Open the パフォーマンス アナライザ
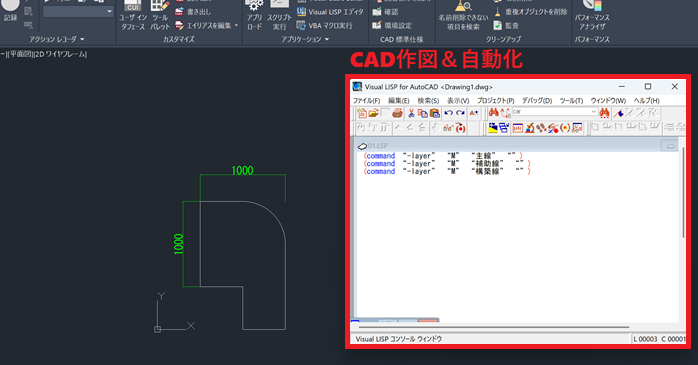This screenshot has width=698, height=365. [592, 16]
